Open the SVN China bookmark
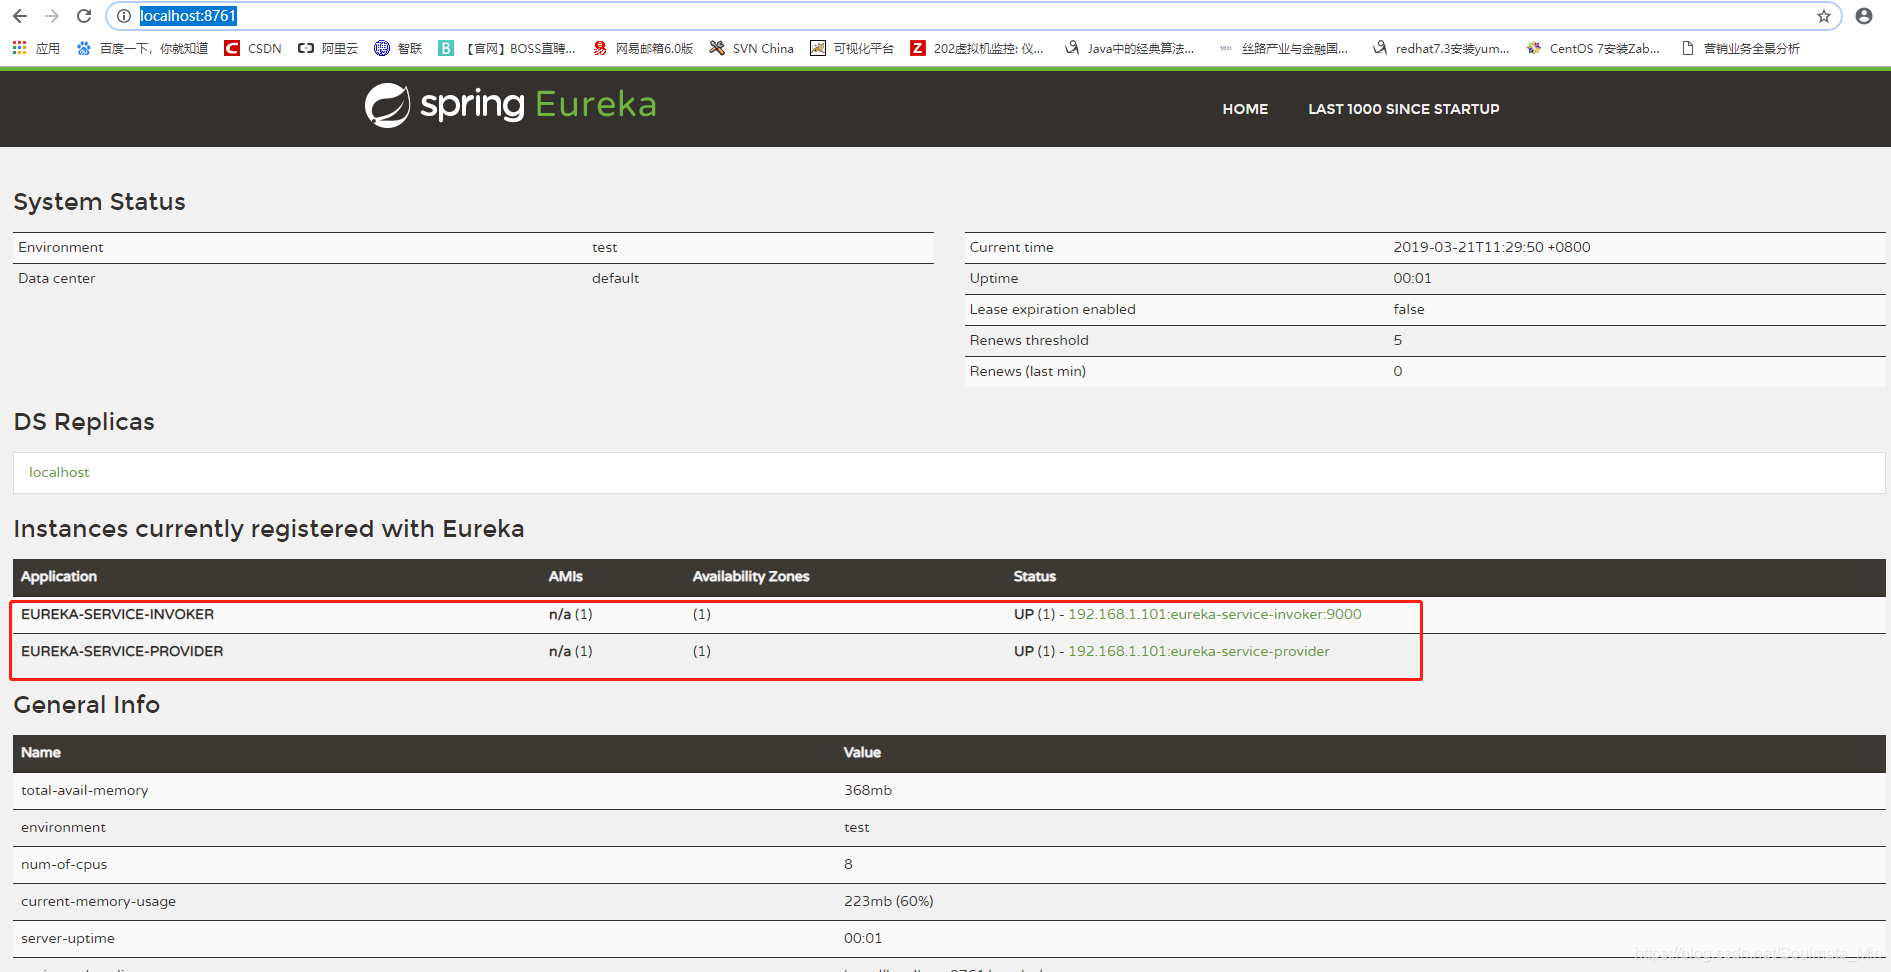Viewport: 1891px width, 972px height. click(x=751, y=48)
